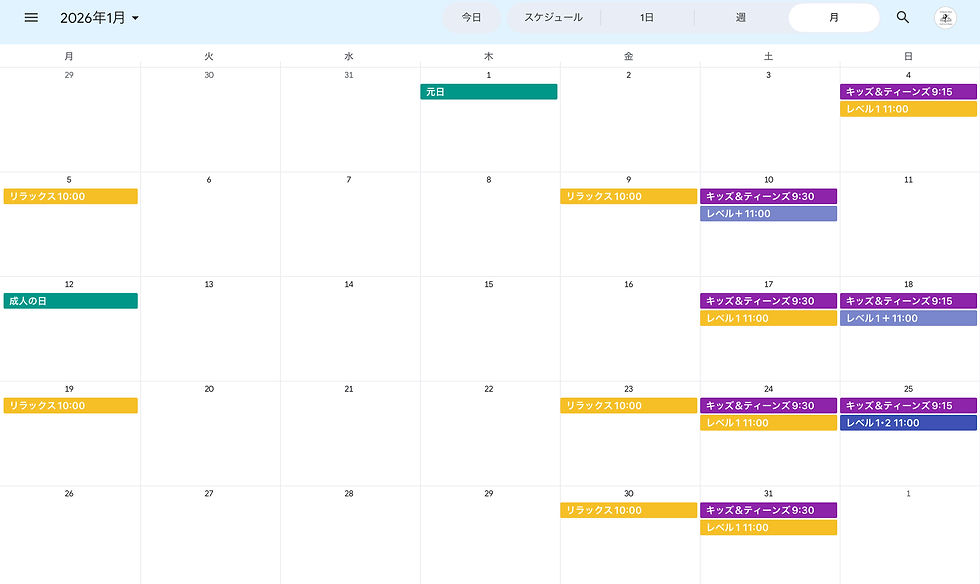Select date number 26

tap(69, 493)
